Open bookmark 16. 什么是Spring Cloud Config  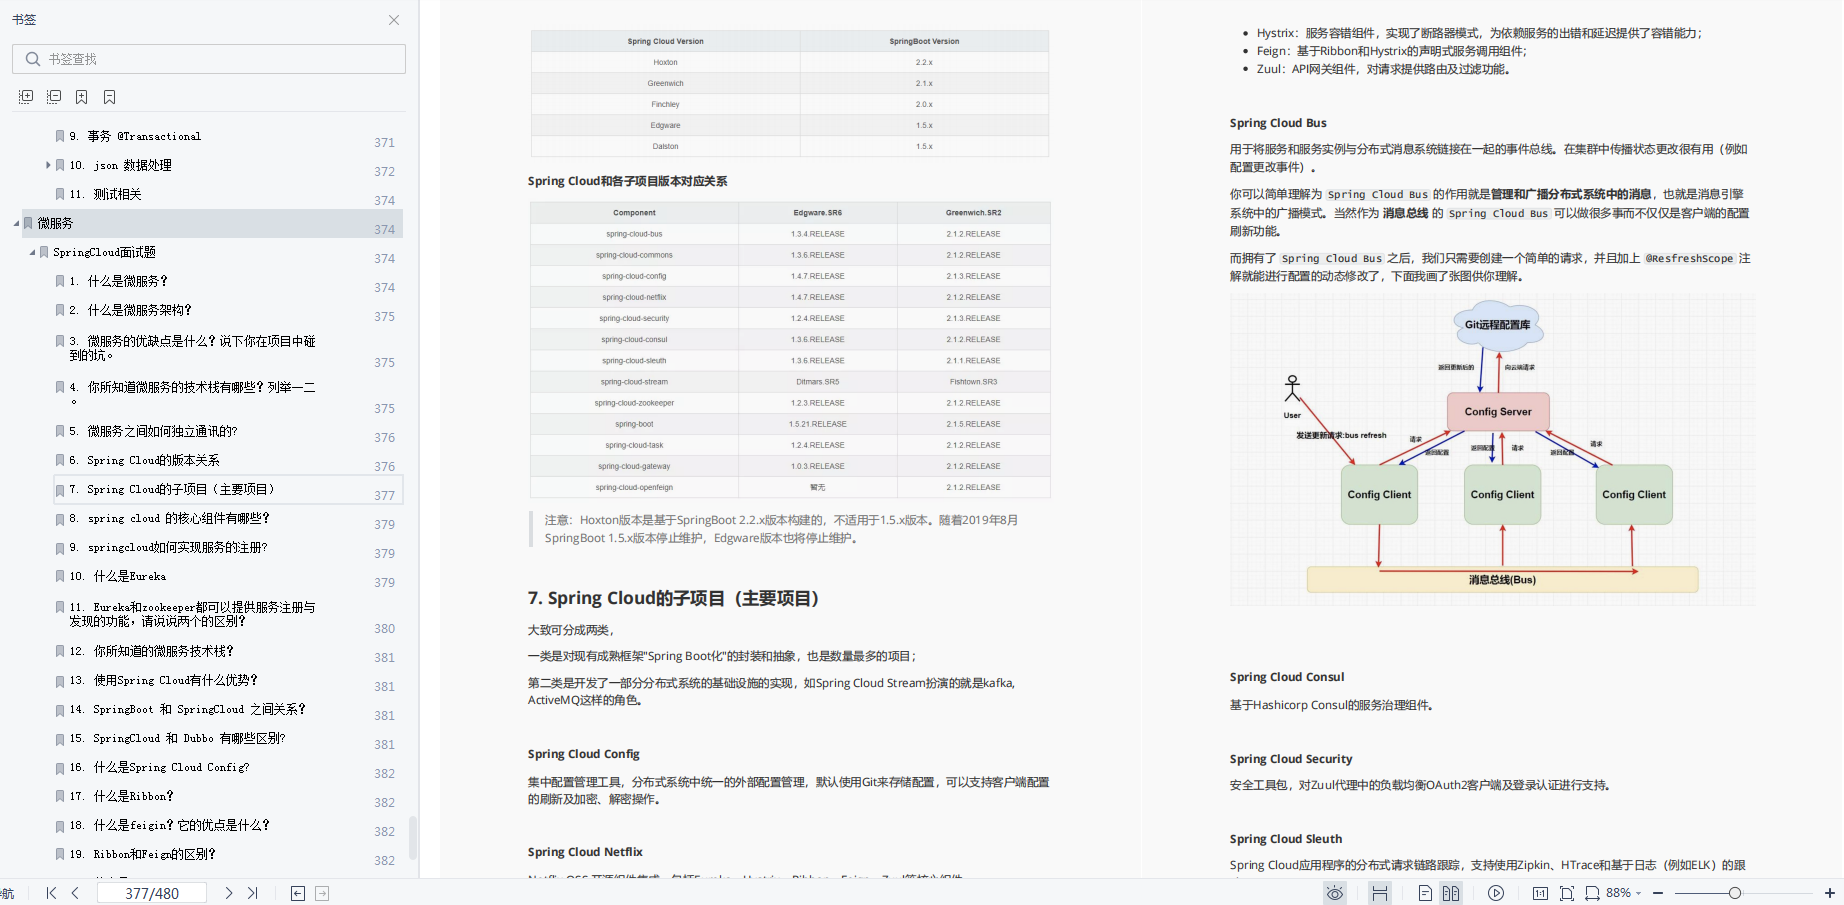[159, 767]
